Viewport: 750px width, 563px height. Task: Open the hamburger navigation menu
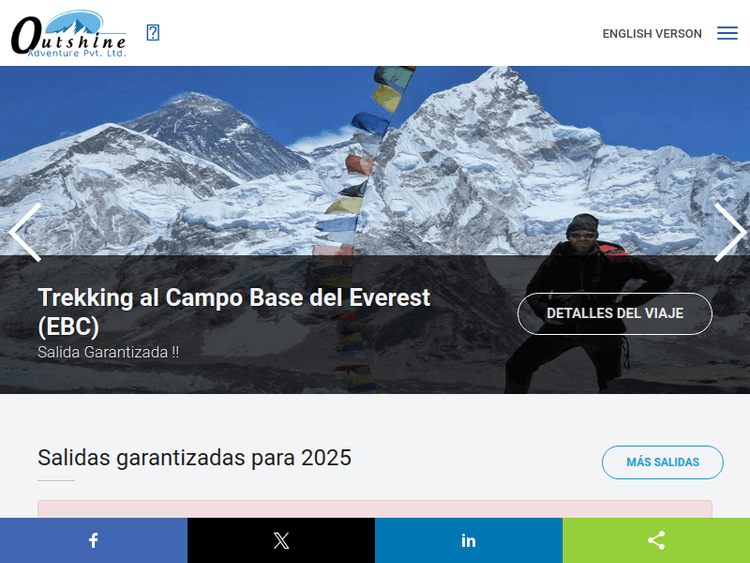point(727,33)
